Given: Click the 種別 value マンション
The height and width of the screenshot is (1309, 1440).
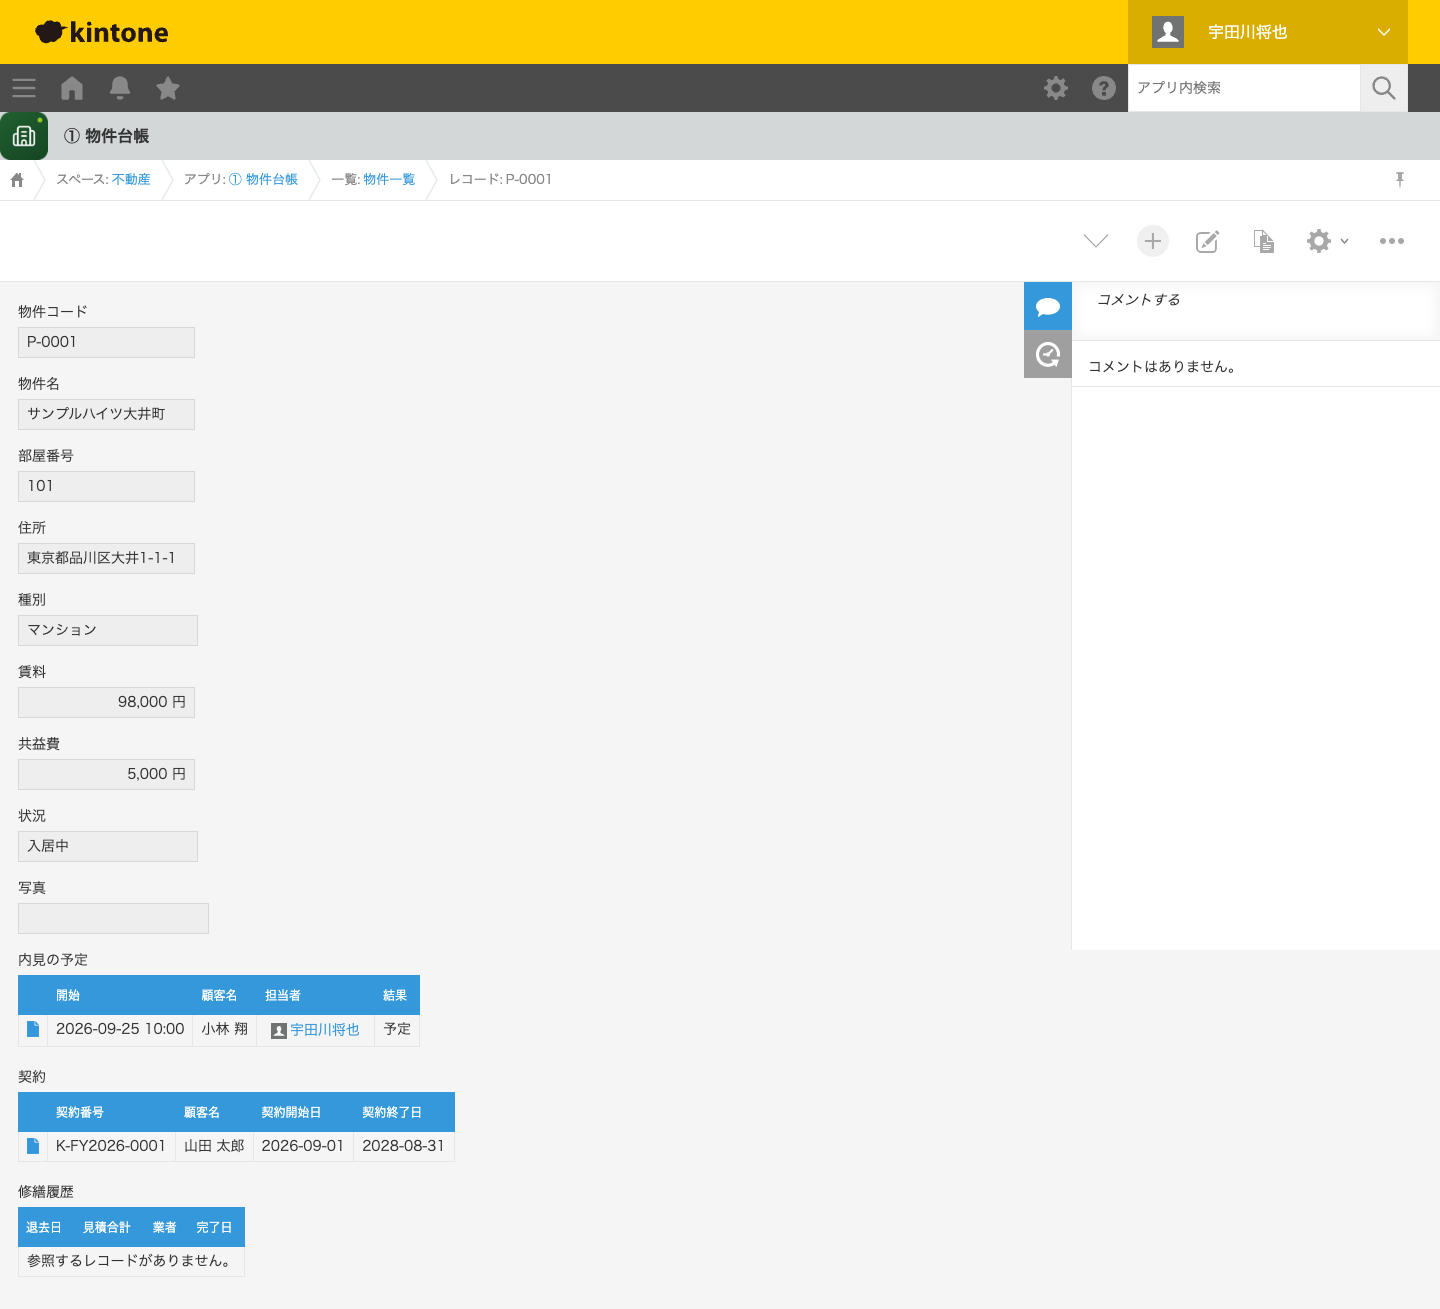Looking at the screenshot, I should (x=108, y=630).
